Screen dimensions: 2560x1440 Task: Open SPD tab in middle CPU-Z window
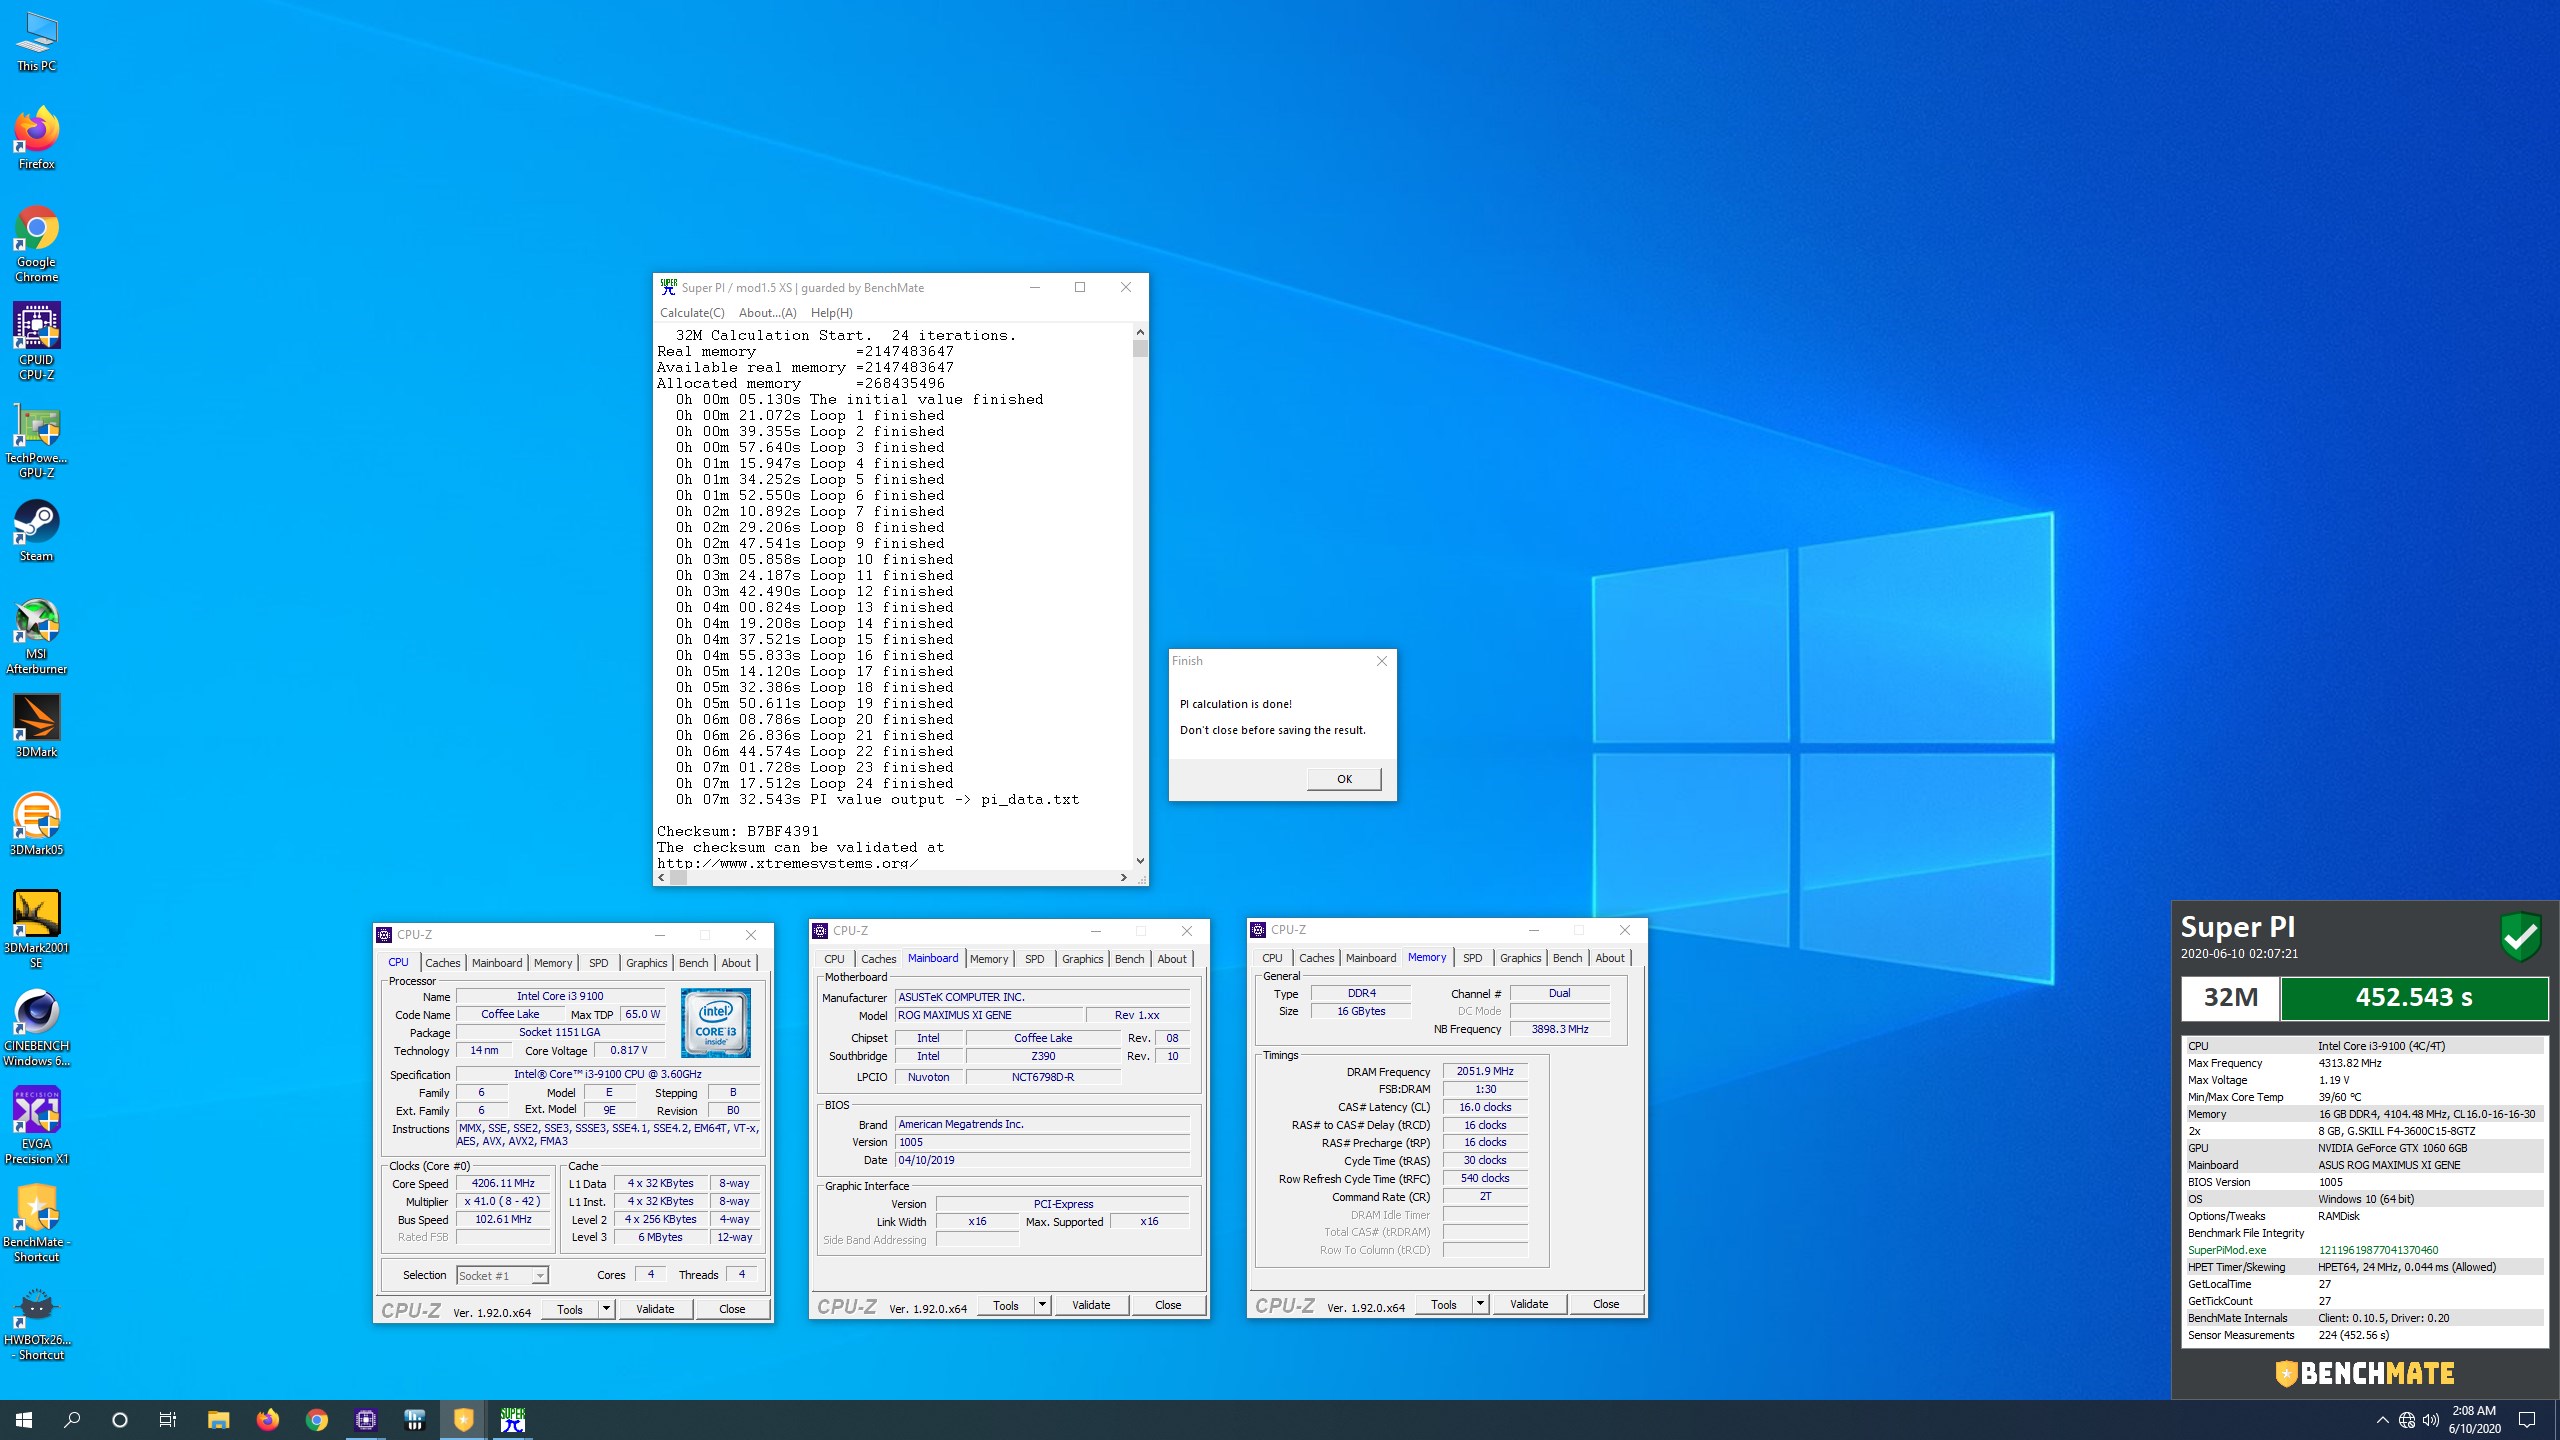tap(1034, 959)
